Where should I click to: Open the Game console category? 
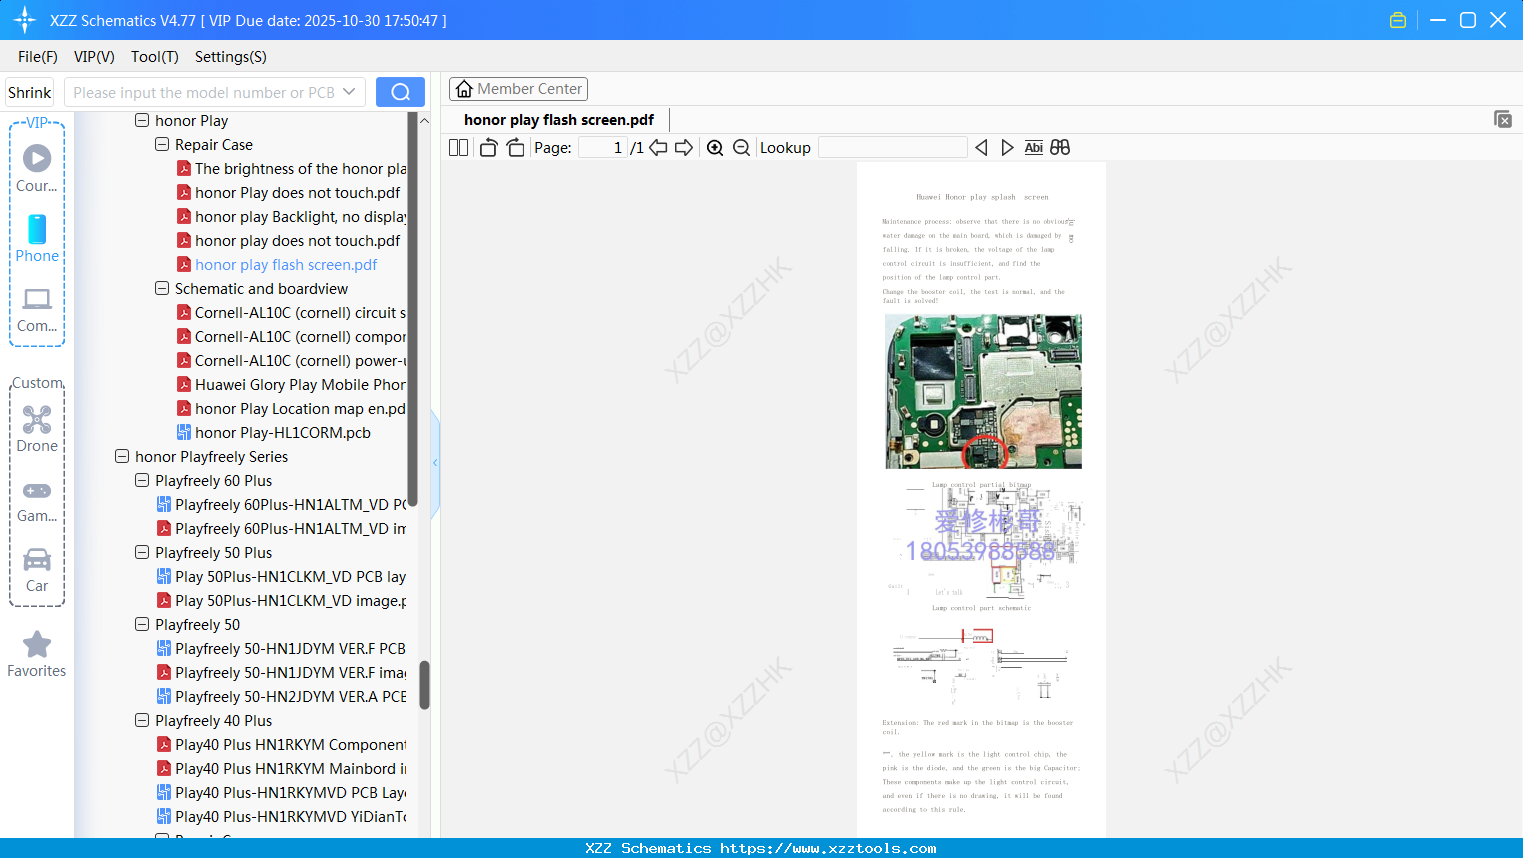37,500
